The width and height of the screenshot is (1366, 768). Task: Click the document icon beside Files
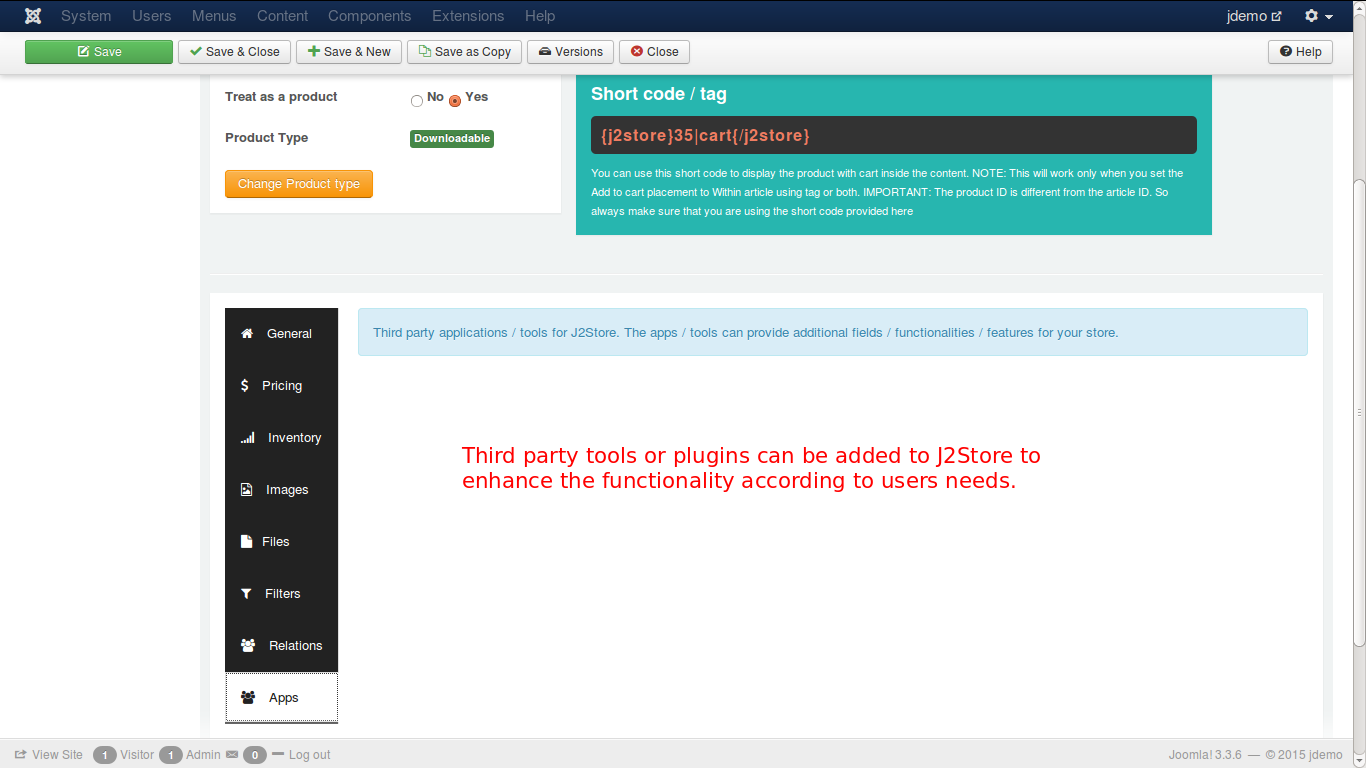tap(246, 542)
